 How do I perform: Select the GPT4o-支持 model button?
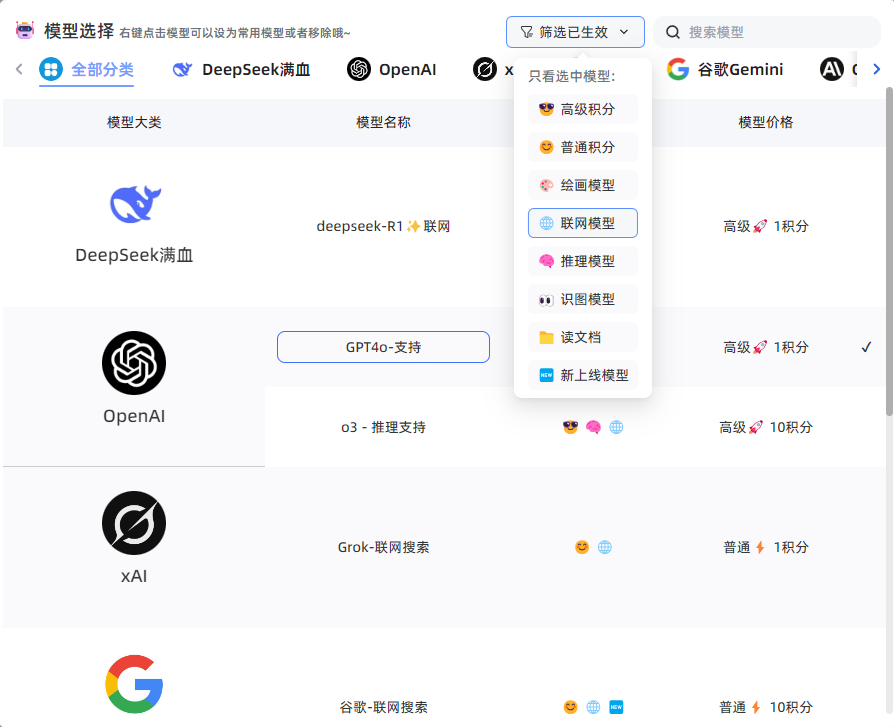coord(383,347)
